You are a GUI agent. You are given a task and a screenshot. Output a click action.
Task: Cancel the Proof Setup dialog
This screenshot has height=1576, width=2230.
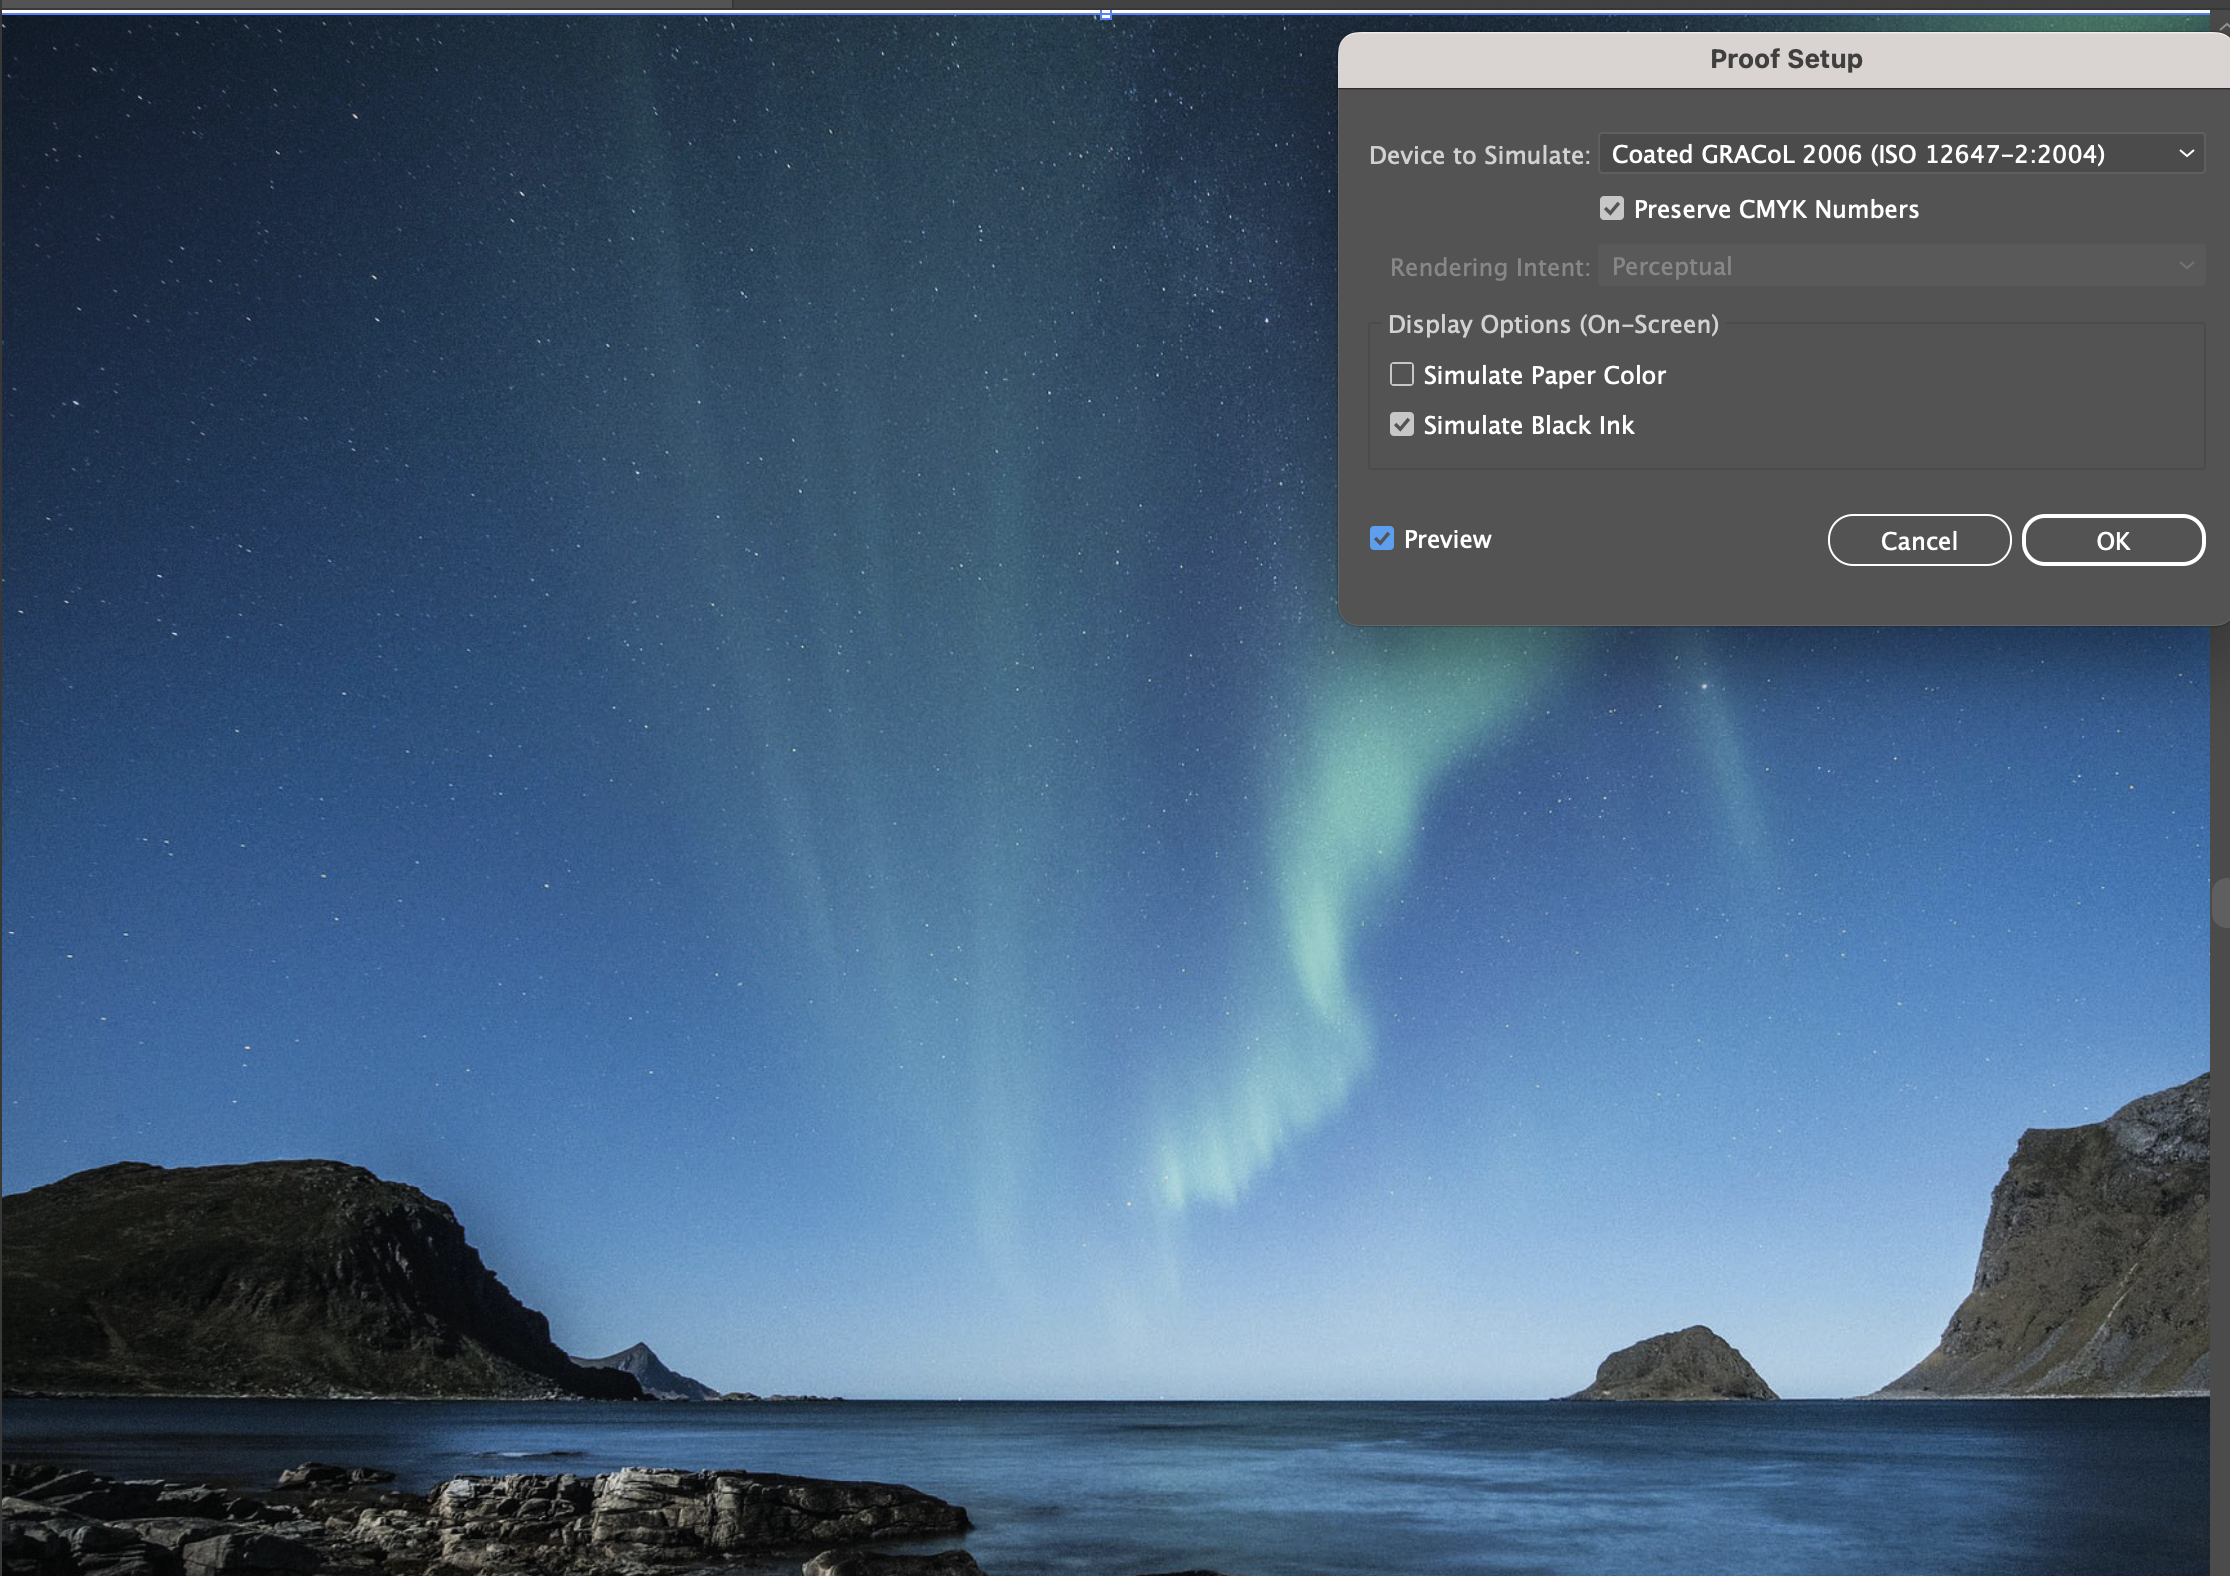click(x=1918, y=541)
